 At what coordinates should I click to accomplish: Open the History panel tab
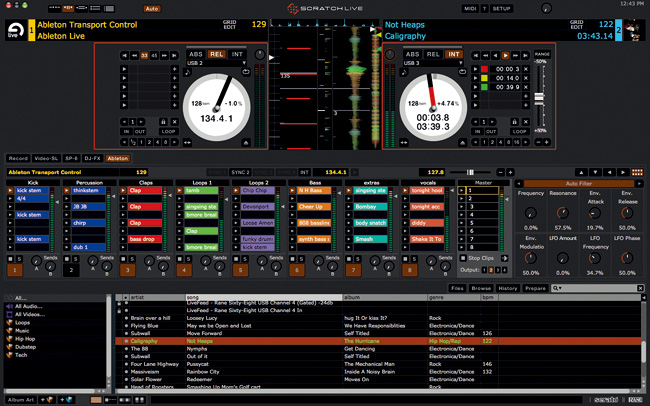[x=508, y=288]
